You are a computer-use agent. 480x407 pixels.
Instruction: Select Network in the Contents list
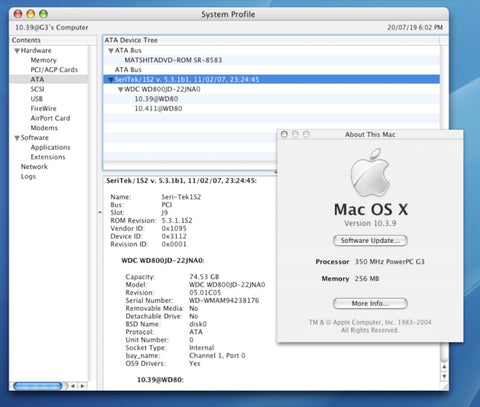click(x=34, y=167)
